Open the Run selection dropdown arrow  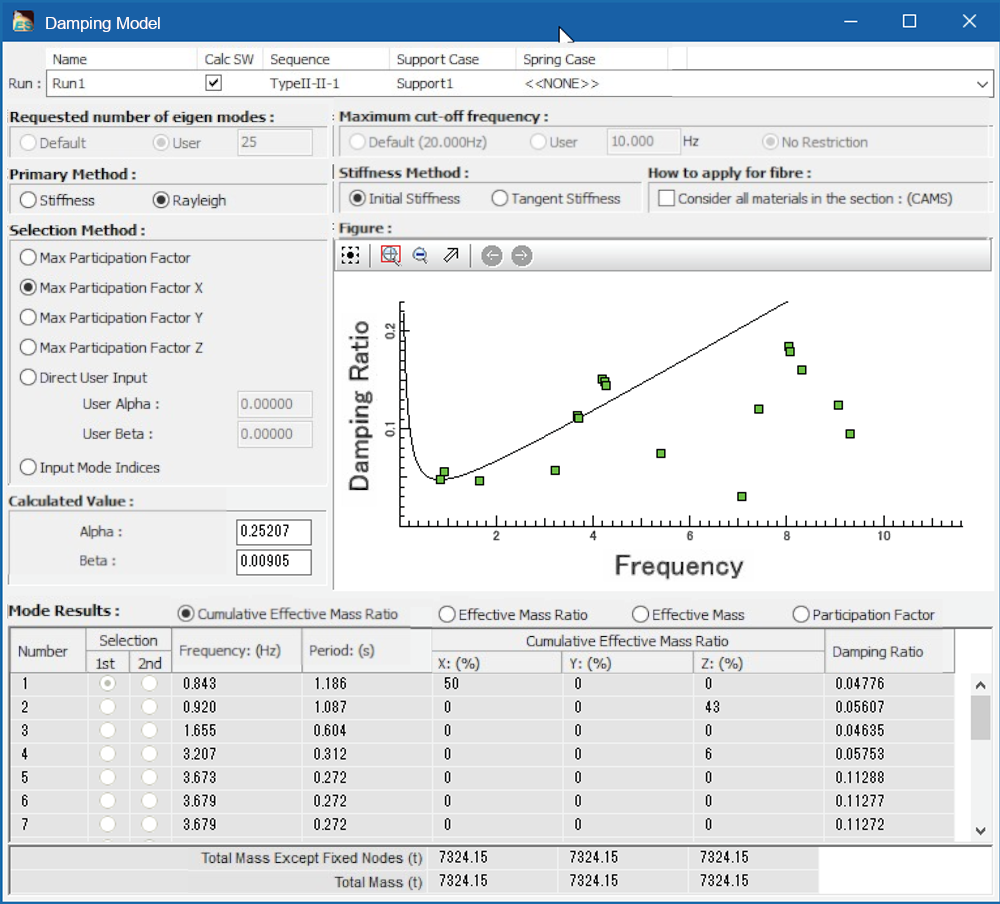coord(982,84)
